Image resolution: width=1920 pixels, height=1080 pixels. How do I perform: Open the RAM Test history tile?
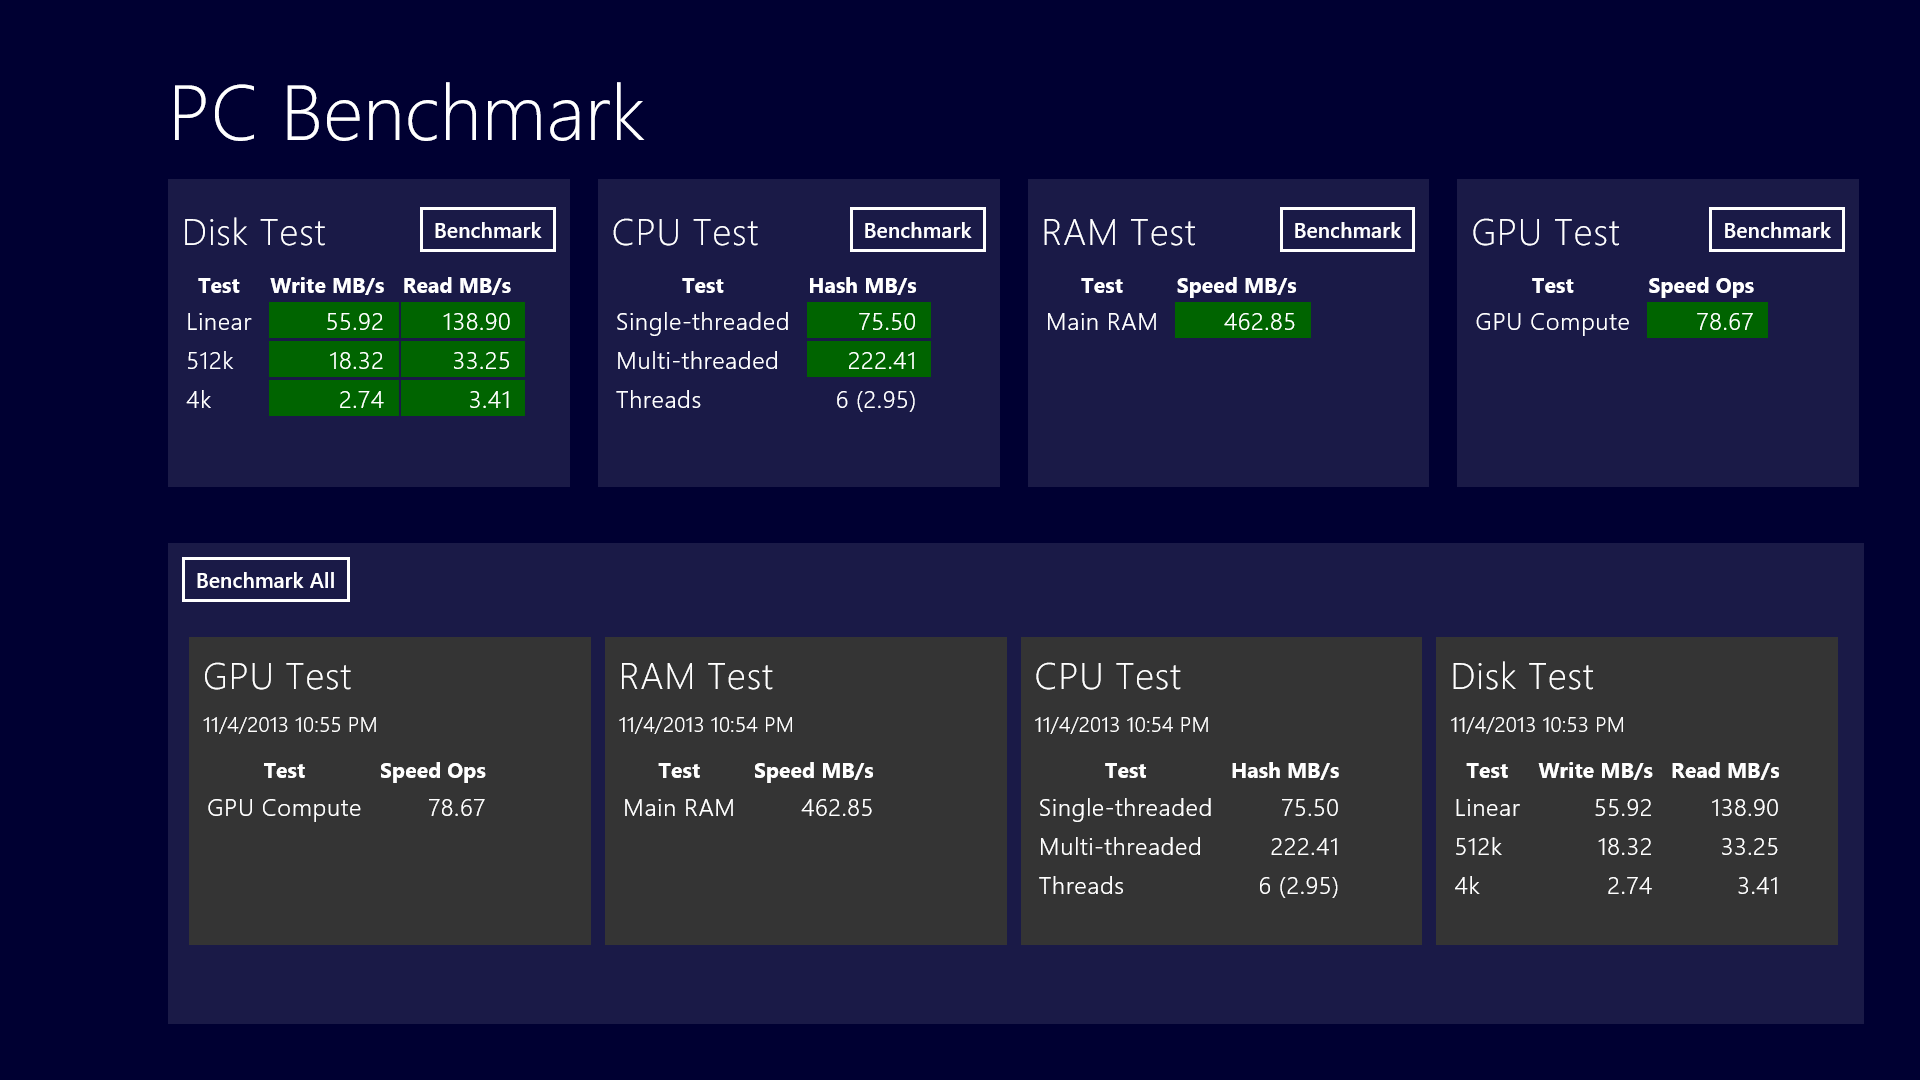coord(805,790)
